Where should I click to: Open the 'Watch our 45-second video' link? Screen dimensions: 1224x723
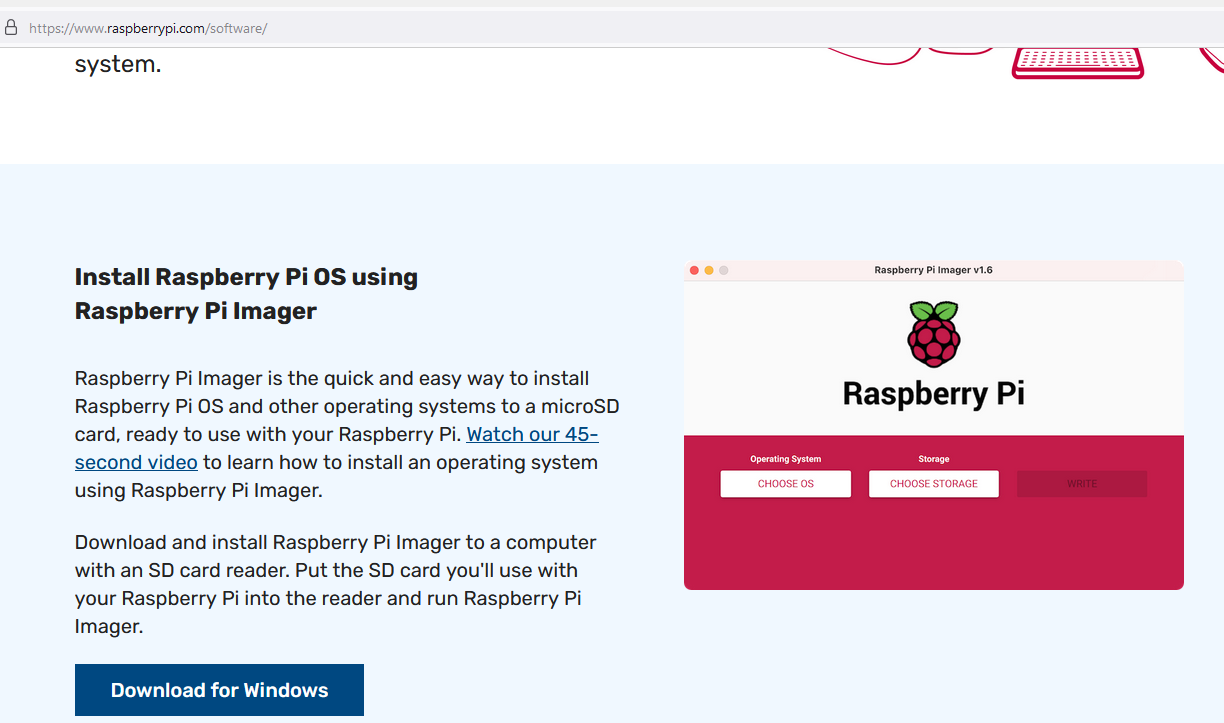336,448
